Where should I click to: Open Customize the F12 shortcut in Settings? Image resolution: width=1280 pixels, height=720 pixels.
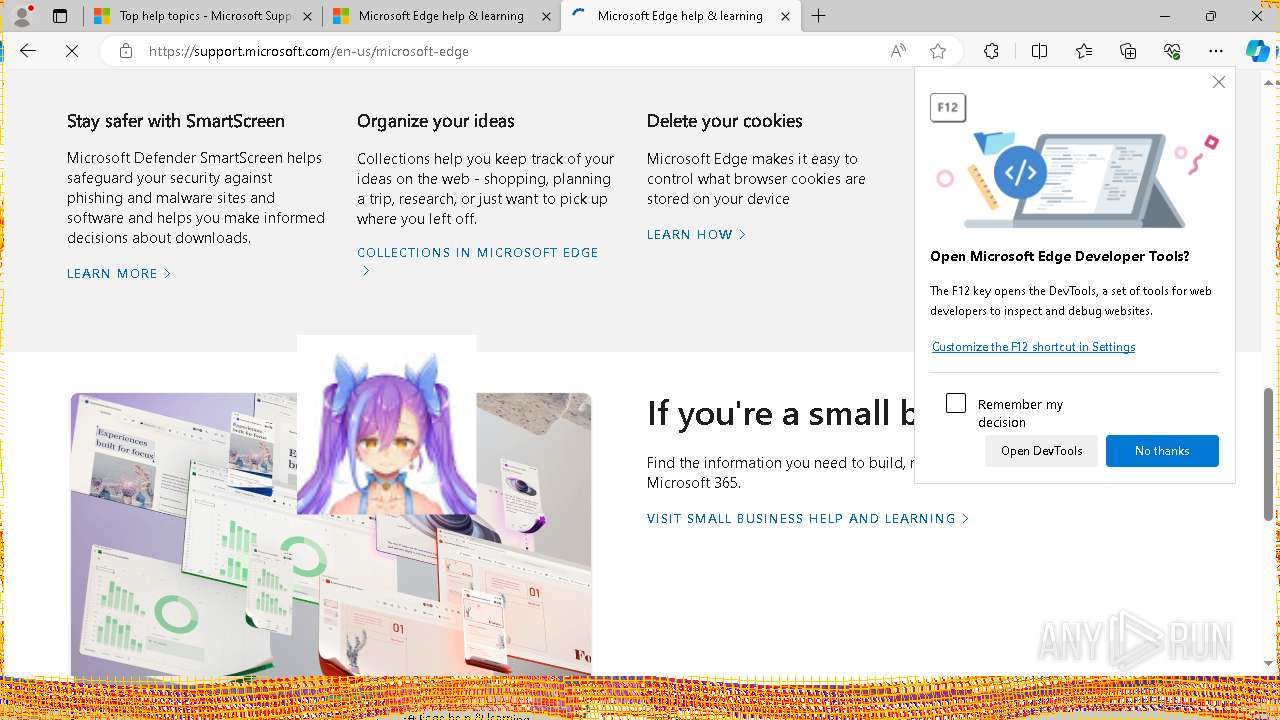tap(1033, 347)
